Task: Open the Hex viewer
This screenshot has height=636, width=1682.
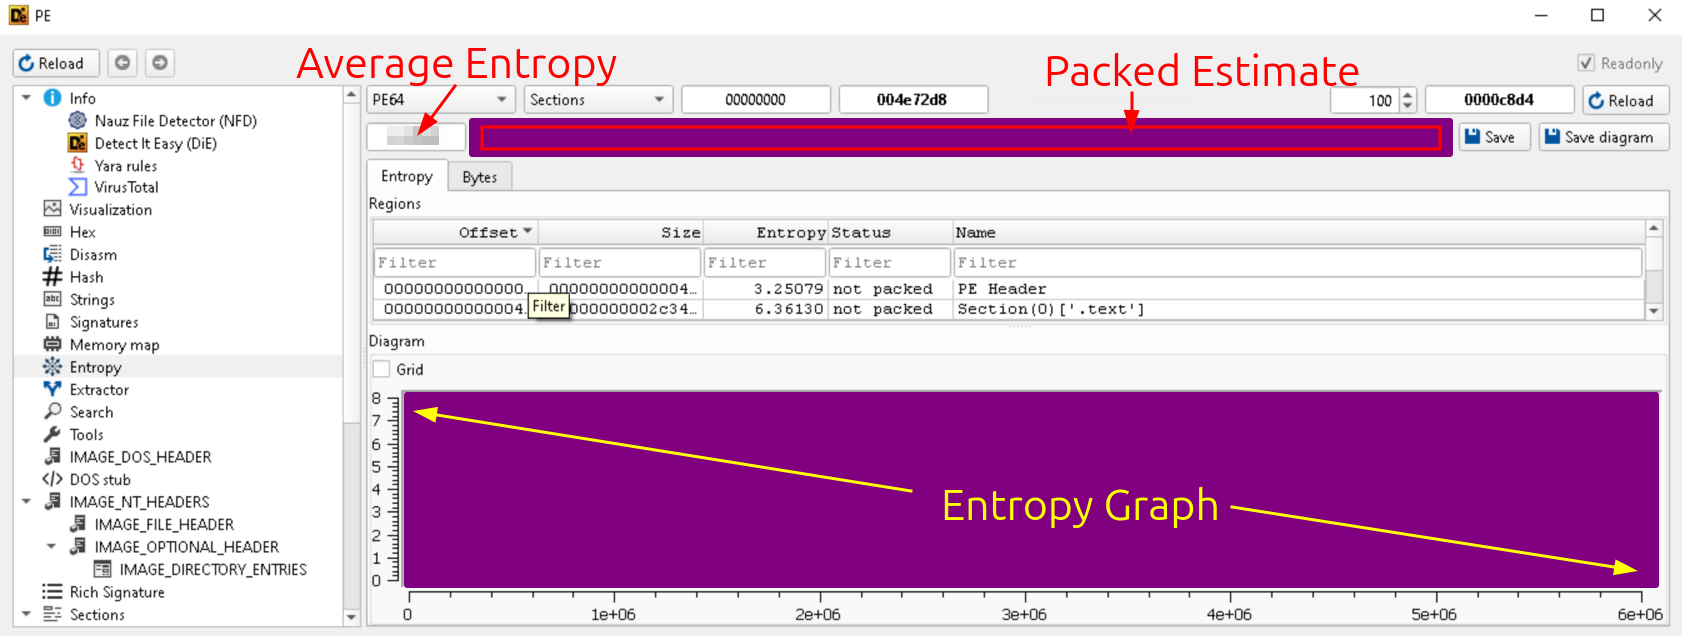Action: [x=82, y=232]
